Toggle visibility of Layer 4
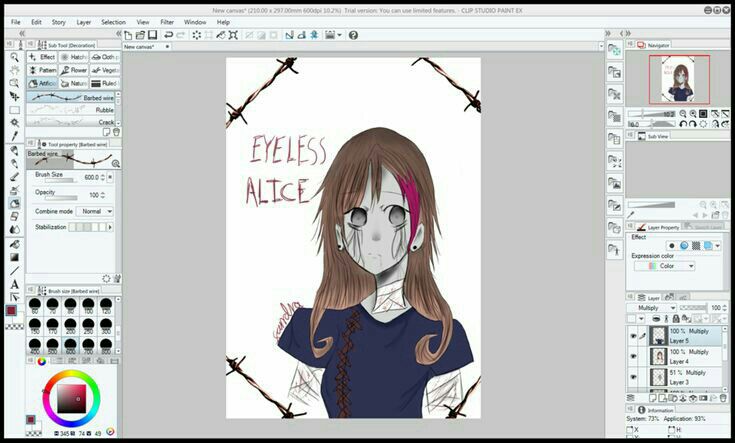The image size is (735, 443). [x=633, y=357]
